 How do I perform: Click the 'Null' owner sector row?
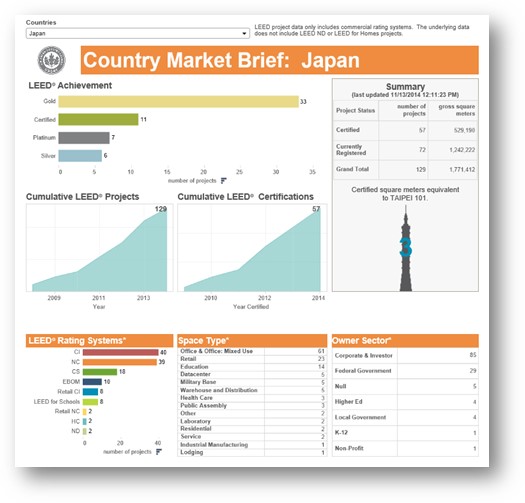coord(405,386)
